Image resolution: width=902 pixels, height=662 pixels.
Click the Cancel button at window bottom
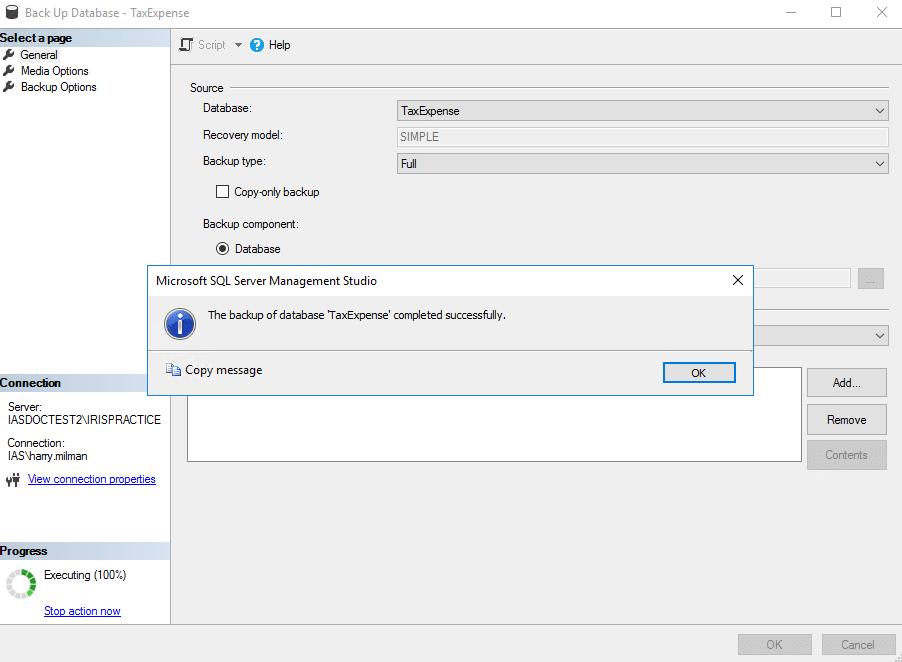coord(858,645)
